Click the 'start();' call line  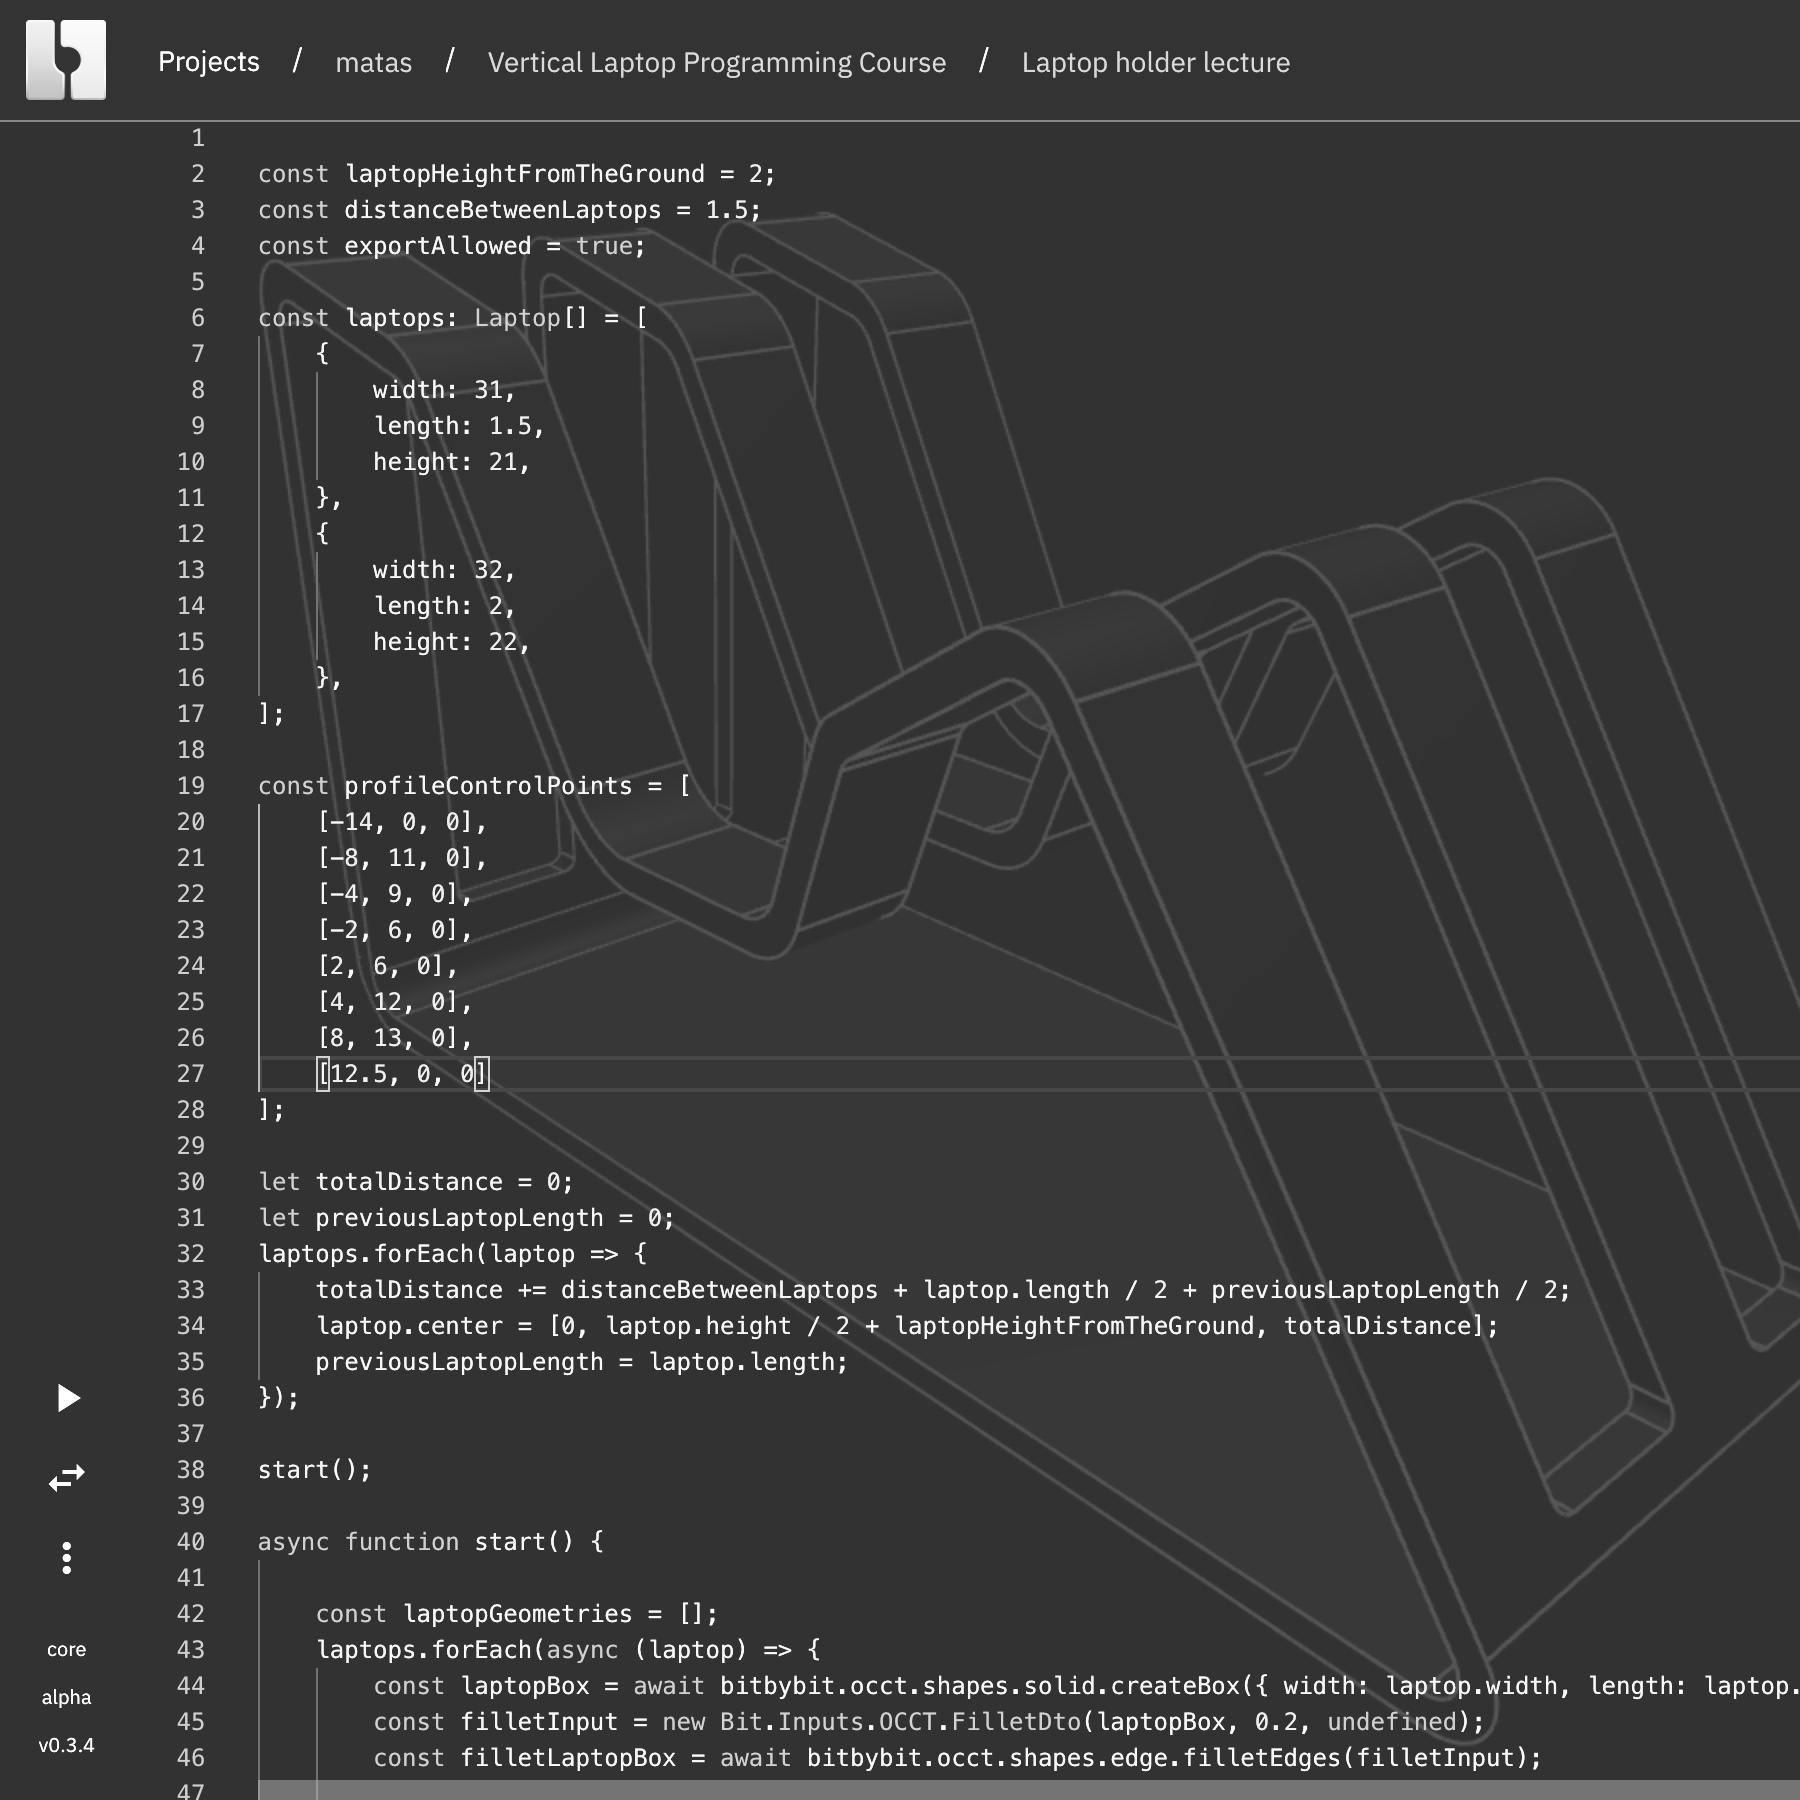pyautogui.click(x=315, y=1470)
